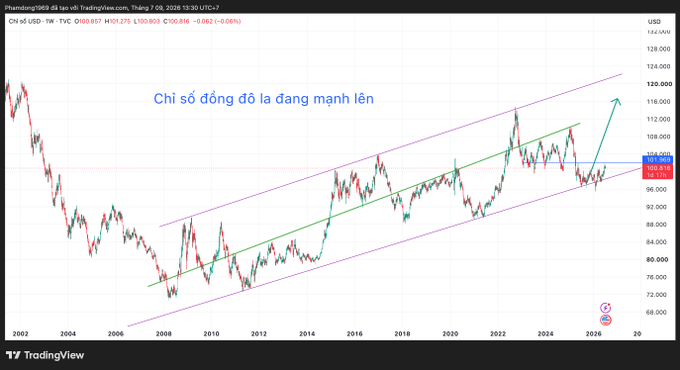
Task: Click the 1d 17h countdown label
Action: point(657,175)
